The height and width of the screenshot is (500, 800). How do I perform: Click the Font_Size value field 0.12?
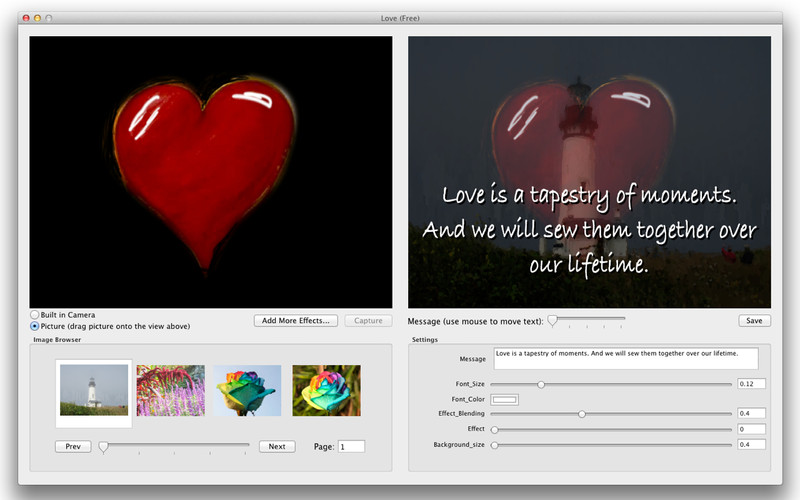click(752, 384)
